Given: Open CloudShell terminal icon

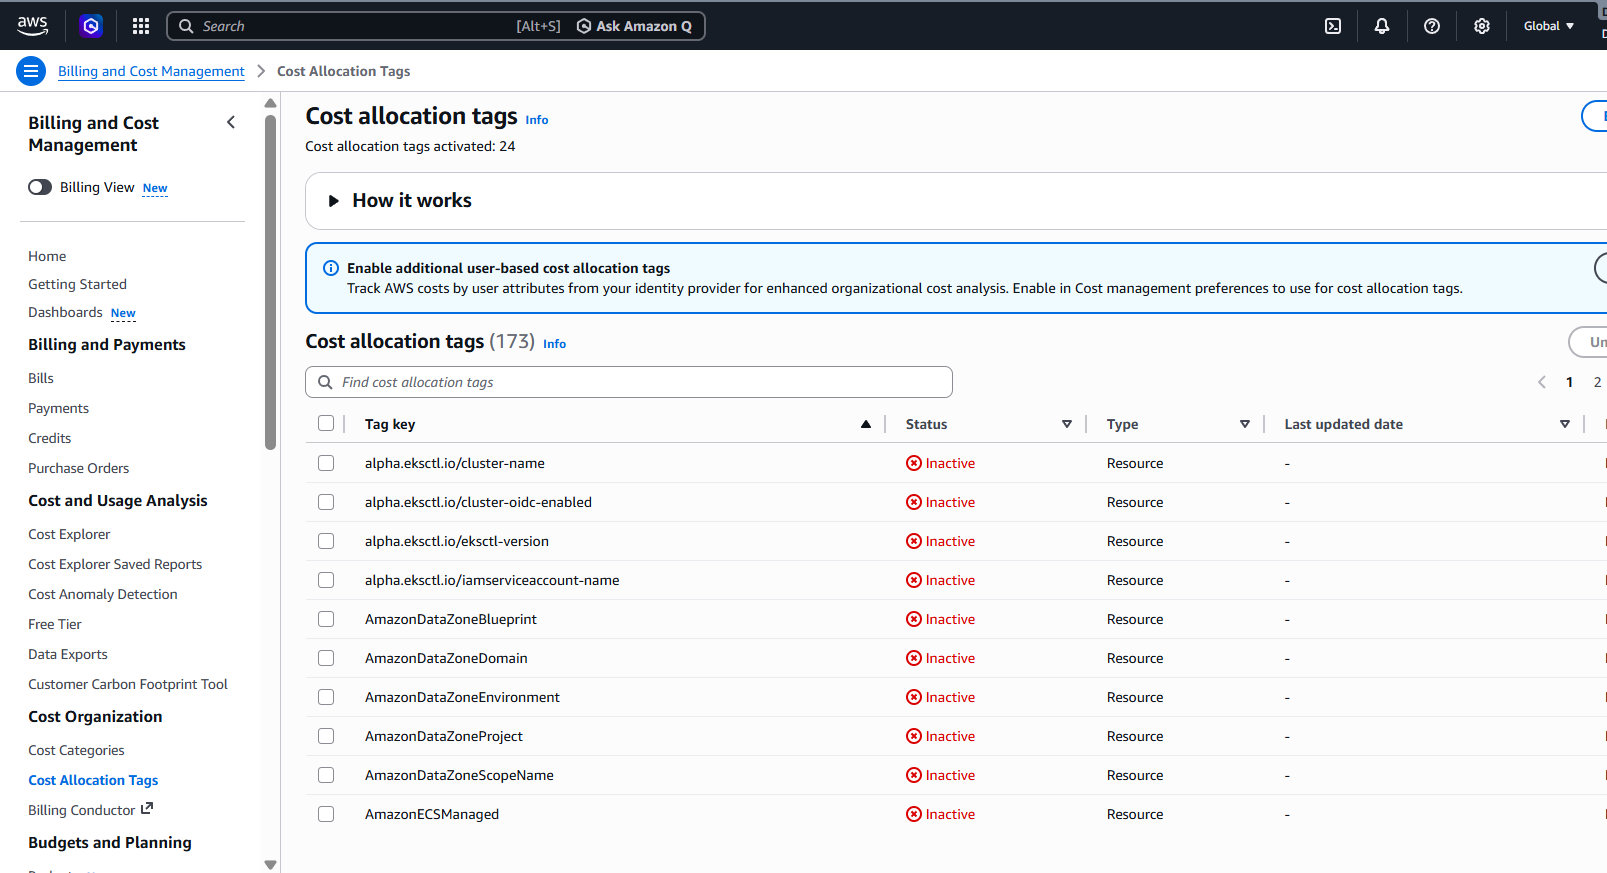Looking at the screenshot, I should 1333,26.
